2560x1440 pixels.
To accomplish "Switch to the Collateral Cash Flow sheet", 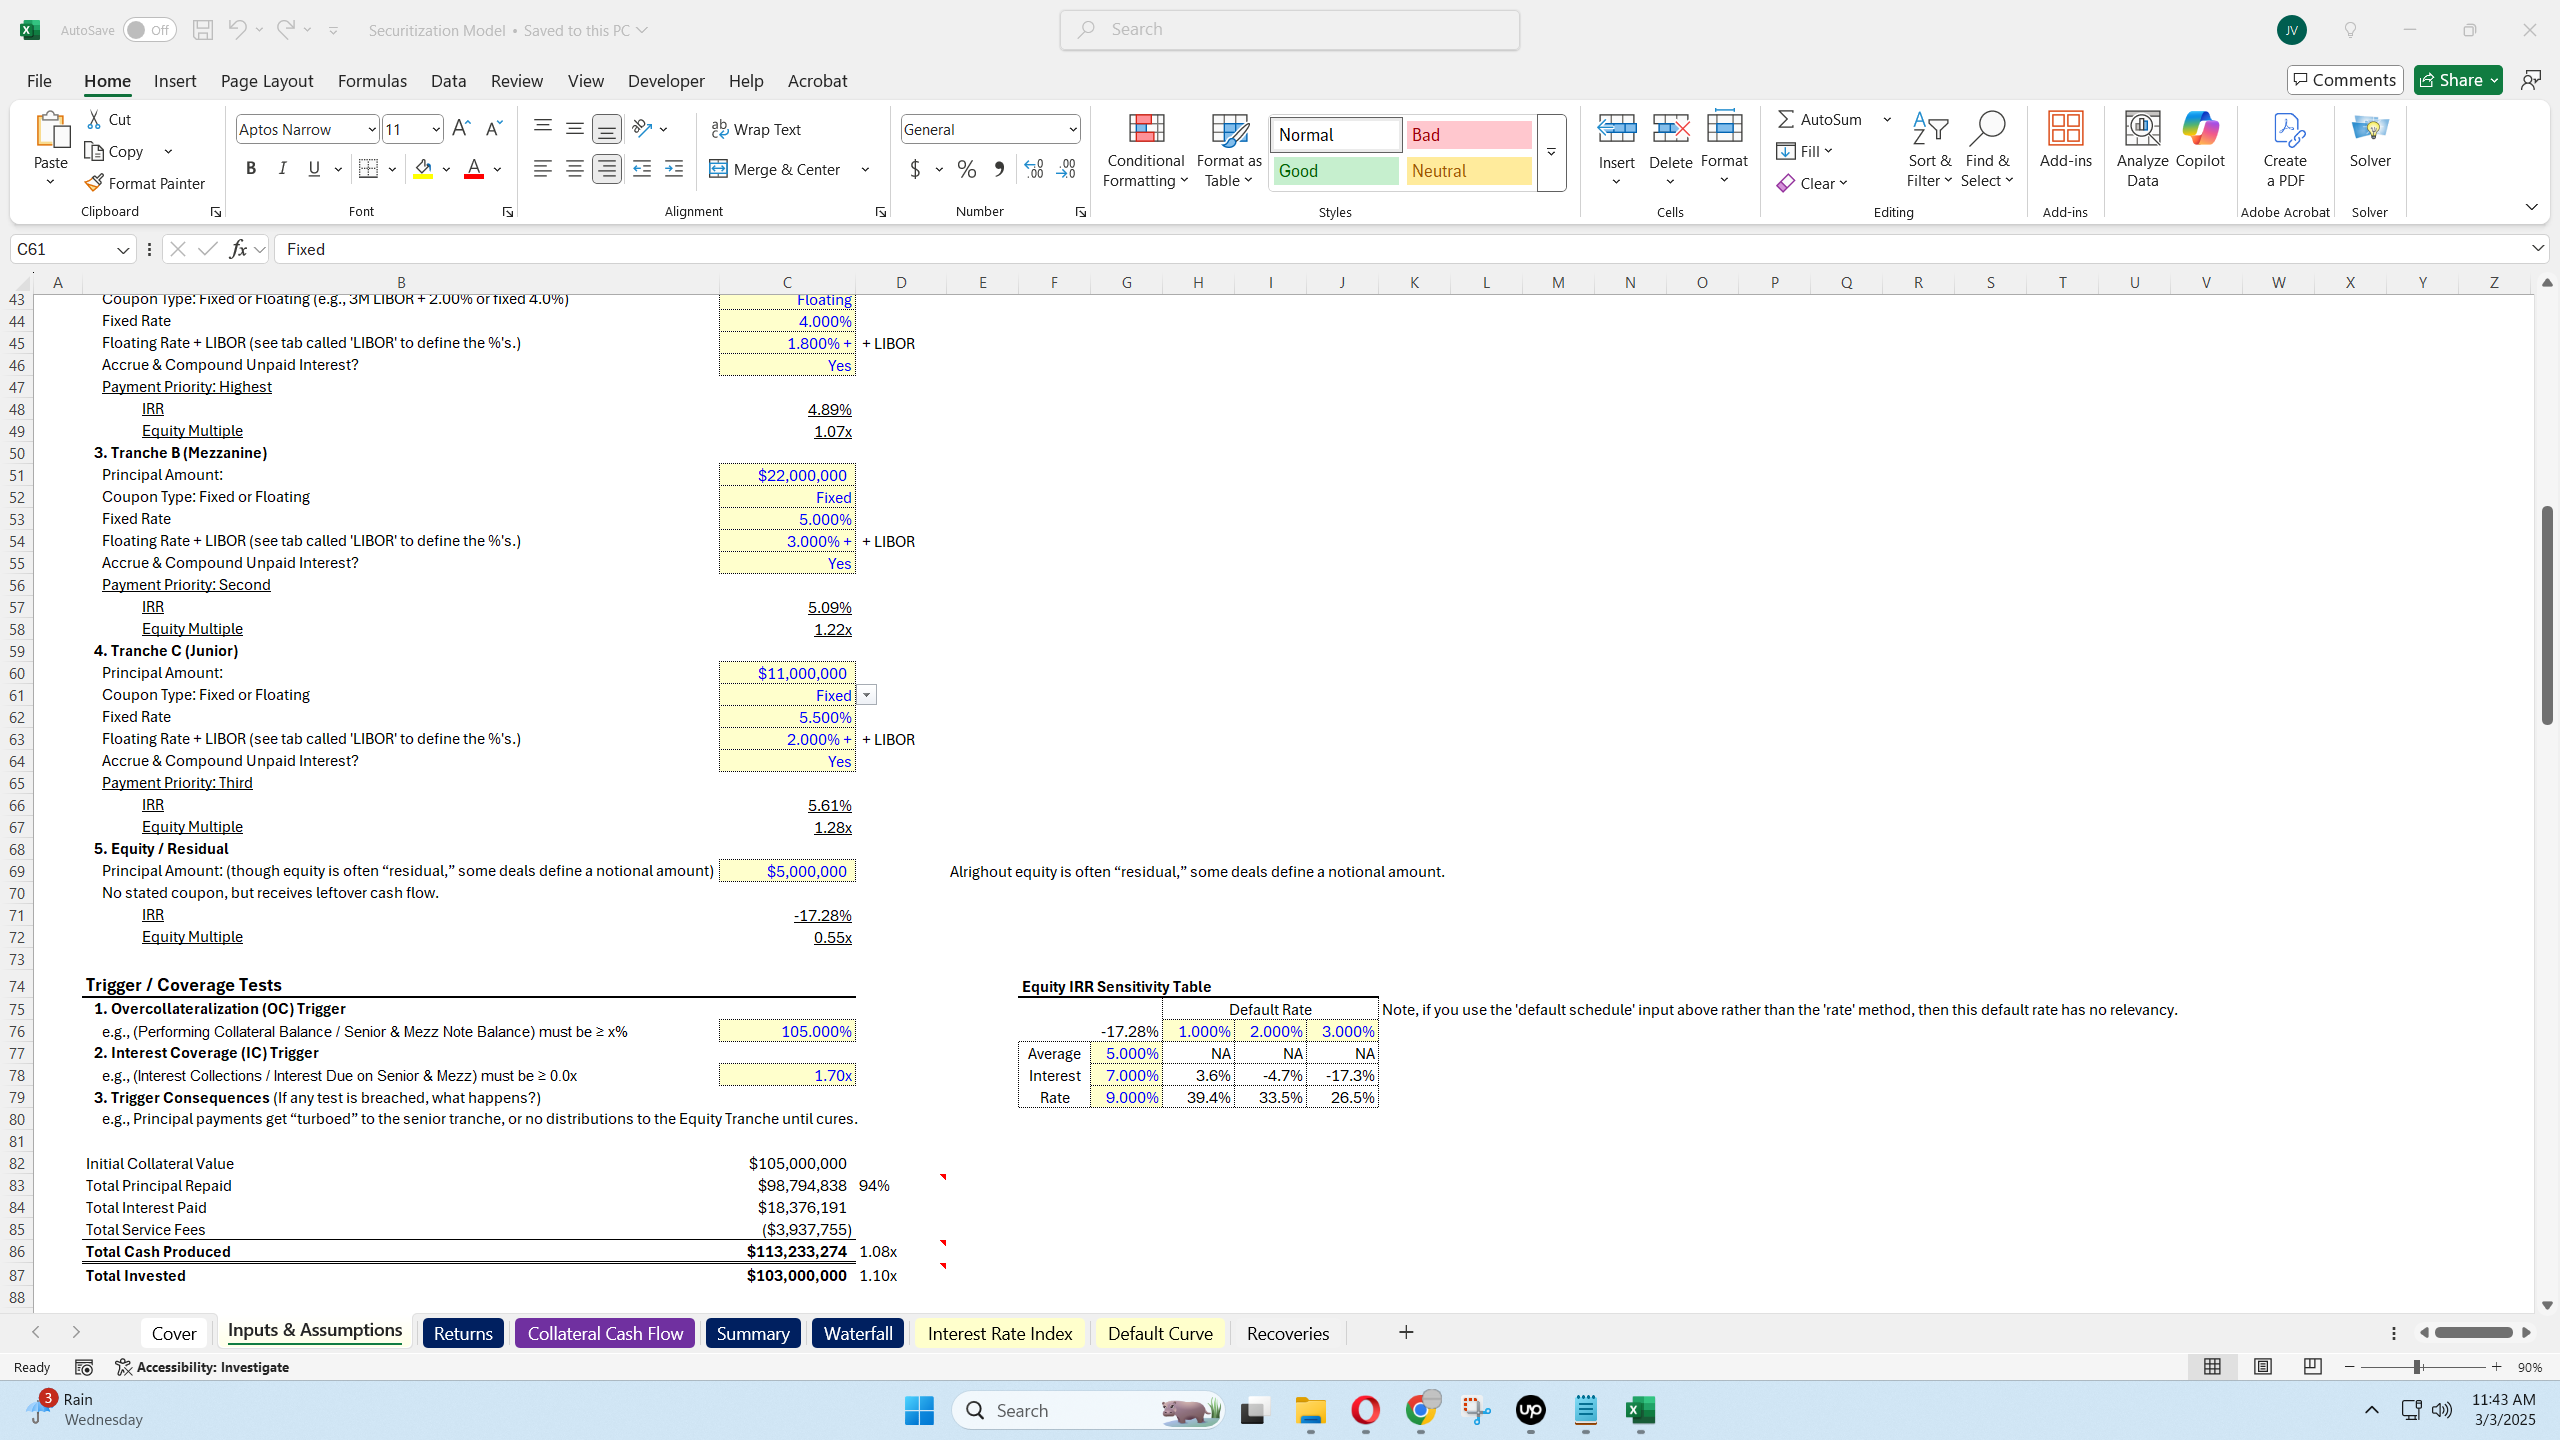I will point(605,1333).
